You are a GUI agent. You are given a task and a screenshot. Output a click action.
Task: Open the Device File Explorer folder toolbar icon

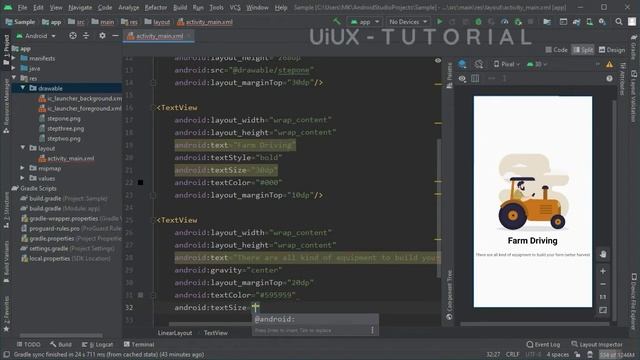[x=547, y=22]
